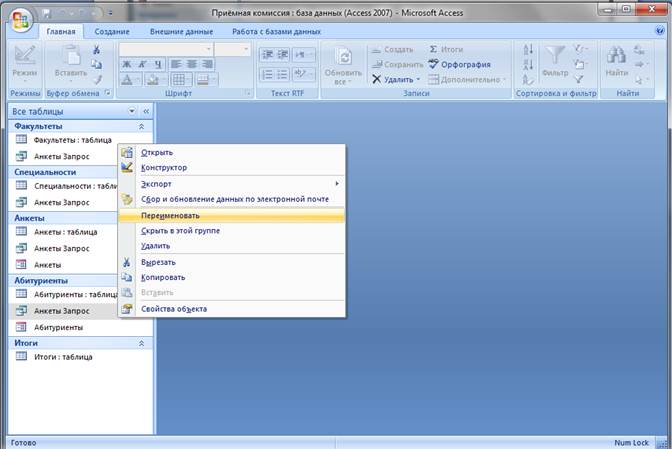Click the help question mark icon
Image resolution: width=672 pixels, height=449 pixels.
[x=660, y=30]
